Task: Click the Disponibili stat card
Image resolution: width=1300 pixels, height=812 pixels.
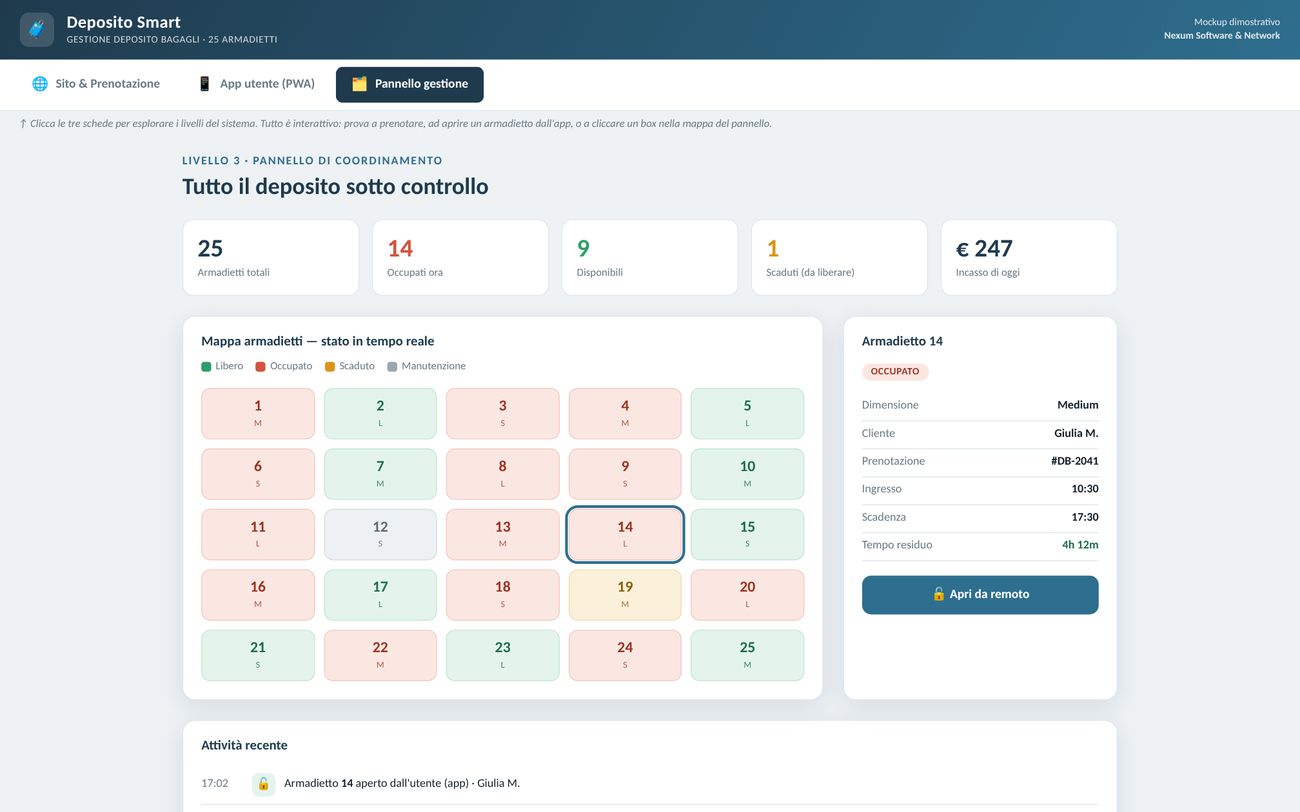Action: (x=650, y=258)
